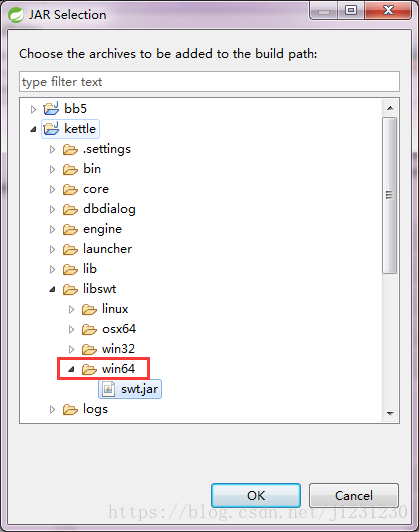Select the libswt label
Screen dimensions: 419x532
[x=99, y=289]
